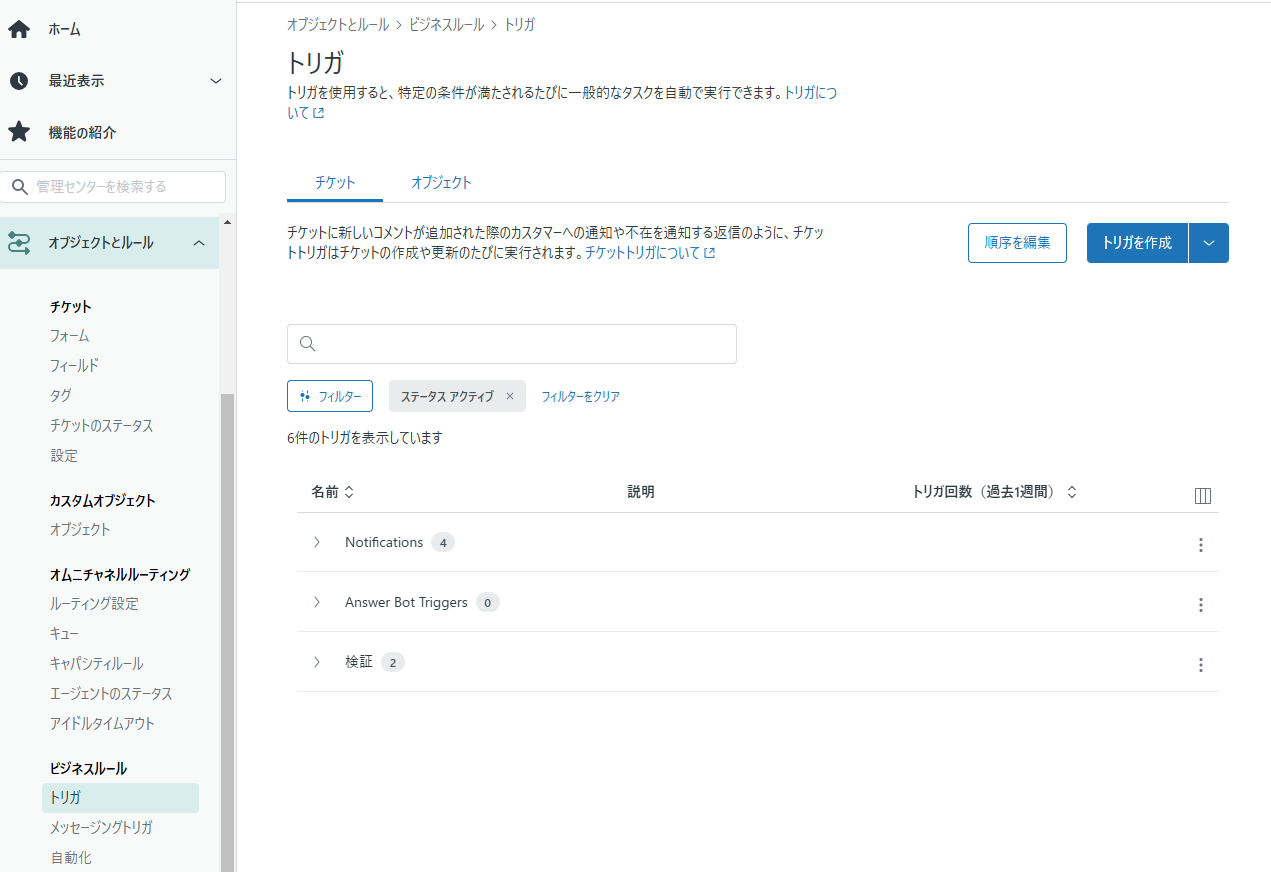This screenshot has width=1271, height=872.
Task: Select チケットのステータス in the sidebar
Action: [102, 426]
